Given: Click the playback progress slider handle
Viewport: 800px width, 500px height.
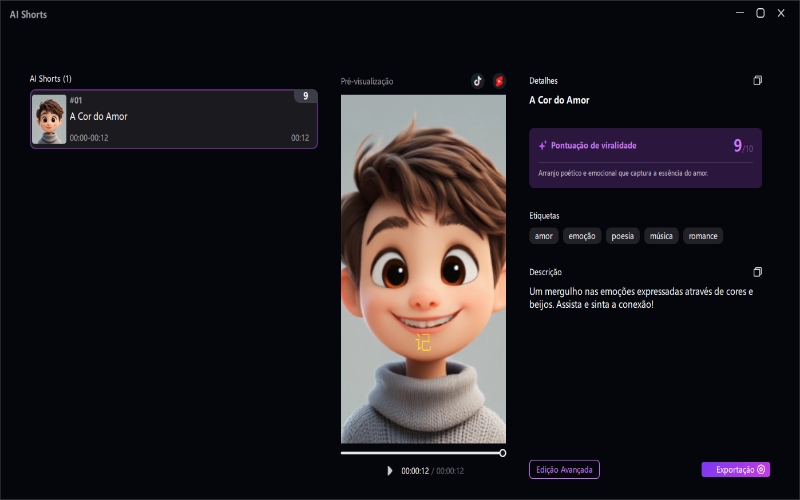Looking at the screenshot, I should 502,453.
